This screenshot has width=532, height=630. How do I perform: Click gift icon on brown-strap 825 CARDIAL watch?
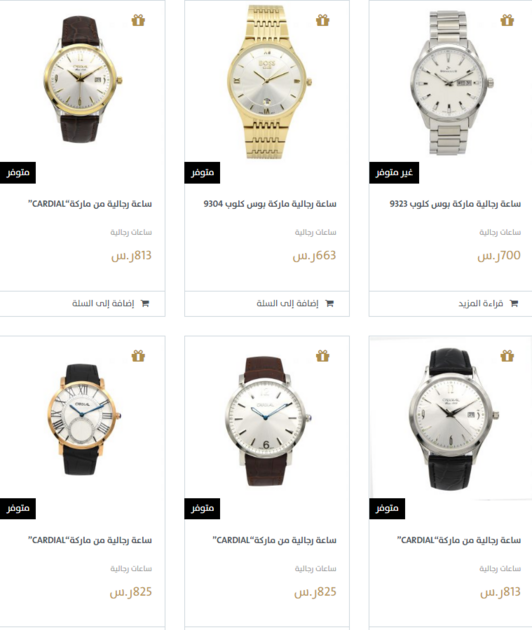point(322,356)
